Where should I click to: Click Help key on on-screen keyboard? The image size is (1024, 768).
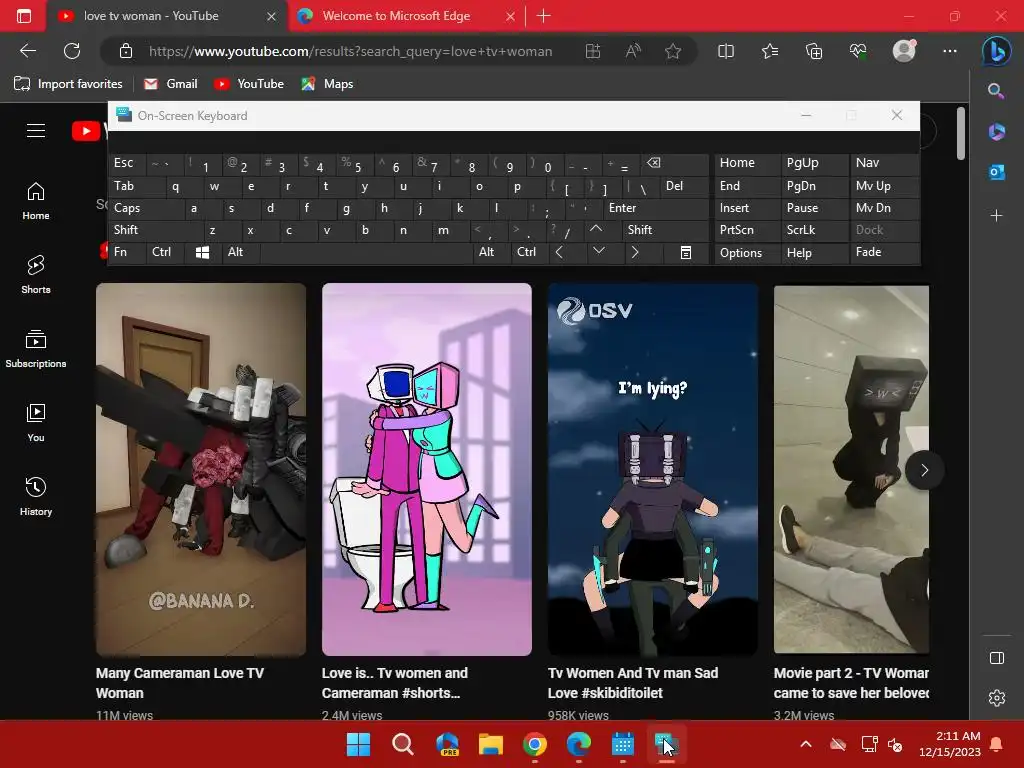[814, 252]
